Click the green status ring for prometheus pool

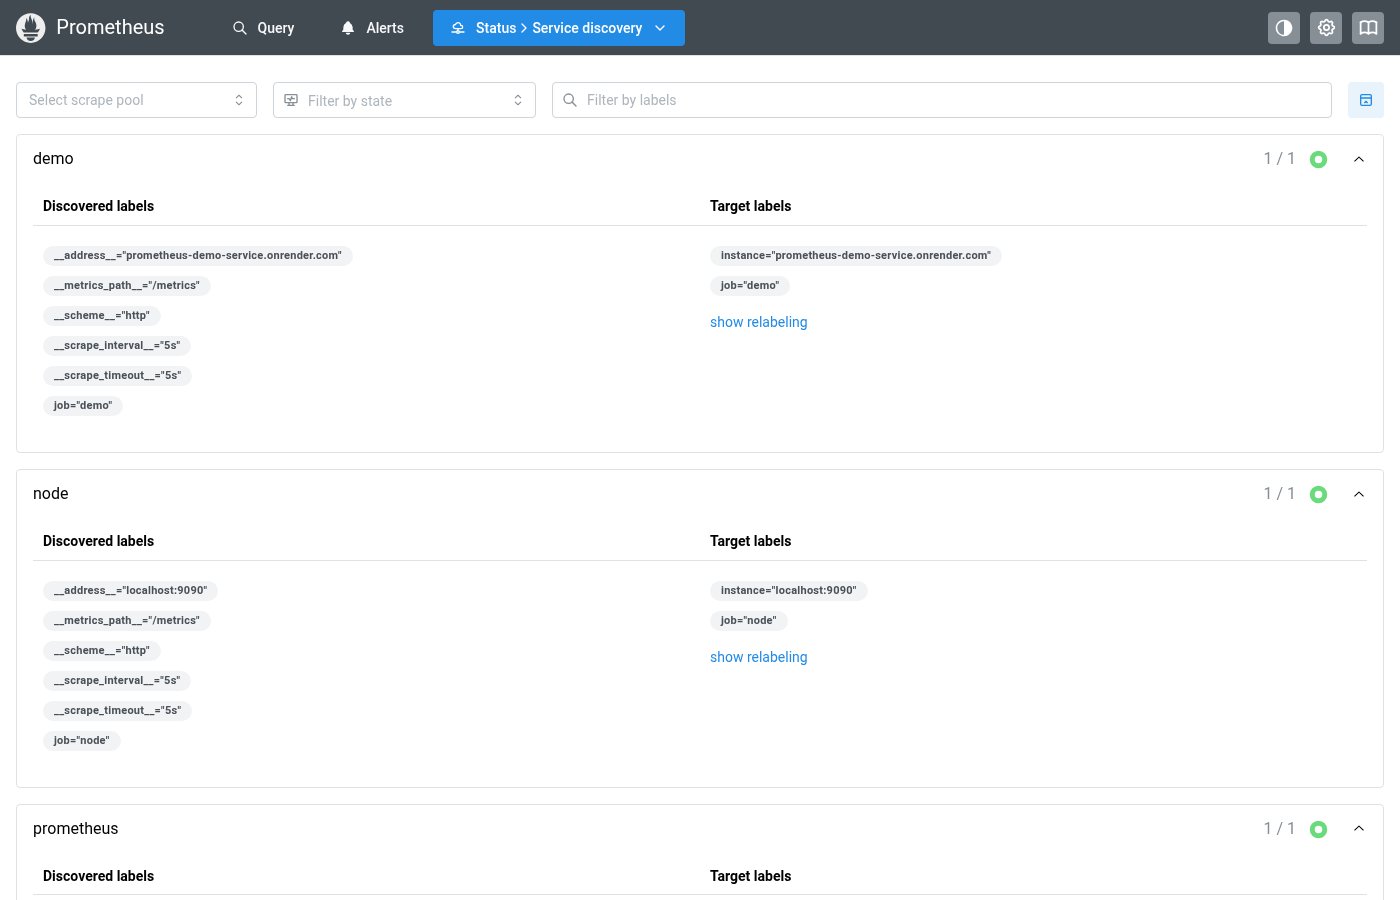[1318, 829]
